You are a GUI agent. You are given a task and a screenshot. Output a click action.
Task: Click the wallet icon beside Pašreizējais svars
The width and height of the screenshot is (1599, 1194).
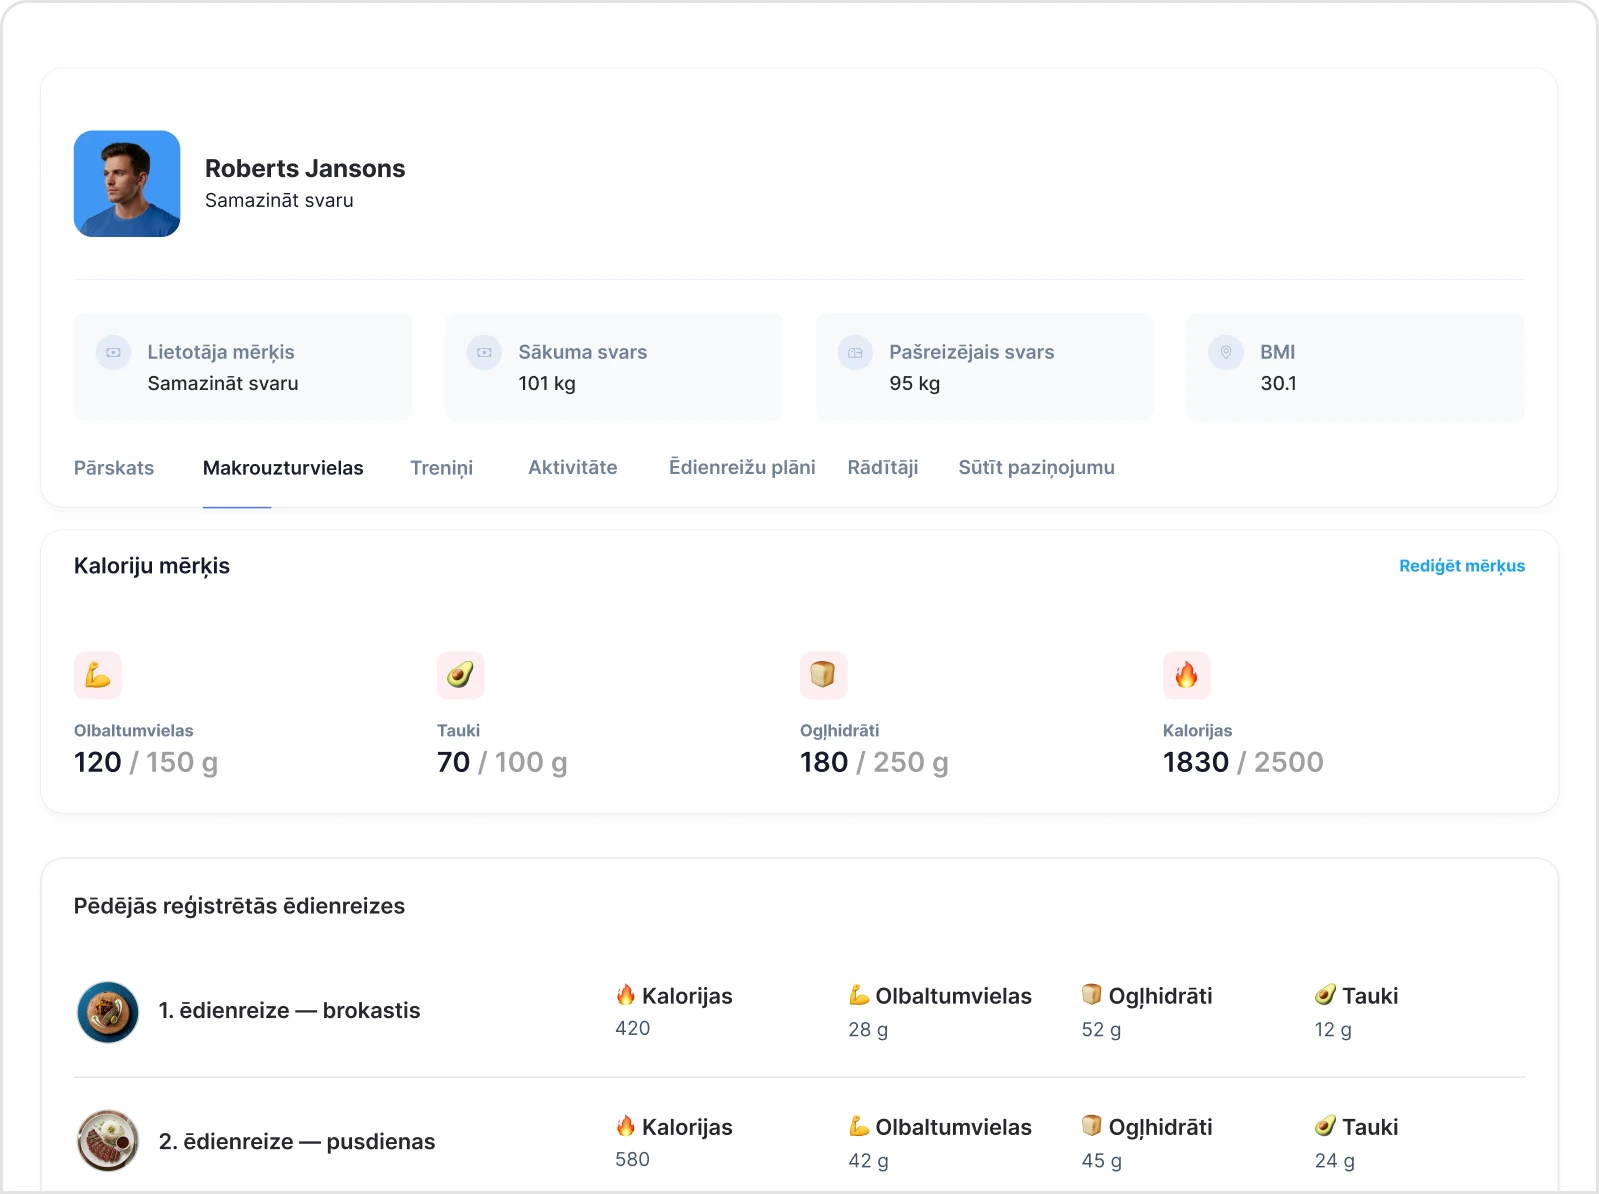click(x=855, y=352)
